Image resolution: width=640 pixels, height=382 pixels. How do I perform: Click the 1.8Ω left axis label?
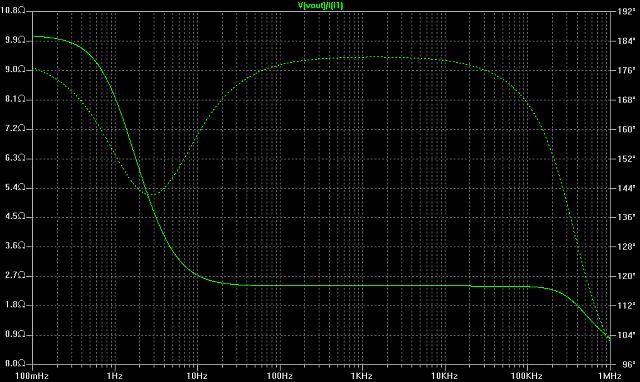(x=15, y=305)
